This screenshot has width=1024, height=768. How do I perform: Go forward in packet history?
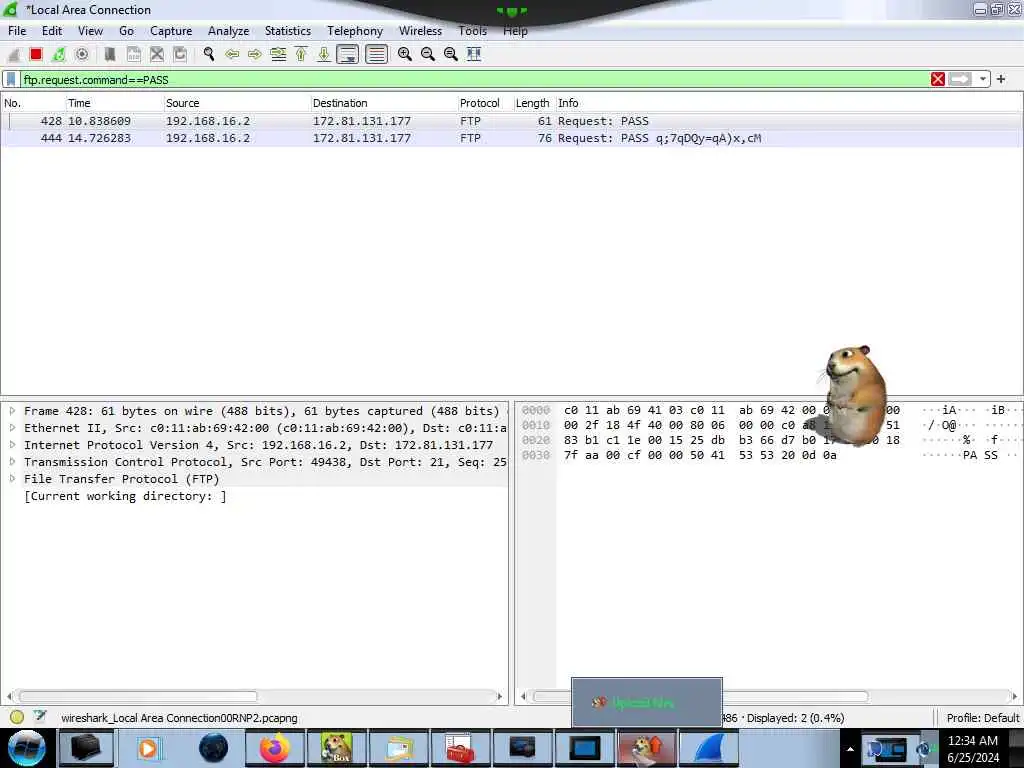coord(255,54)
